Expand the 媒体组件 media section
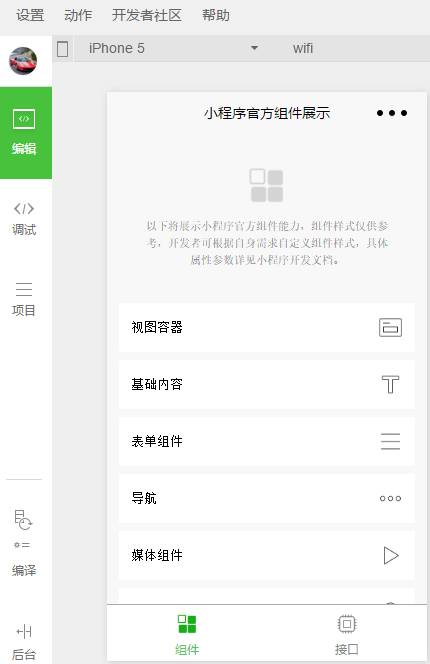Screen dimensions: 430x664 click(267, 555)
